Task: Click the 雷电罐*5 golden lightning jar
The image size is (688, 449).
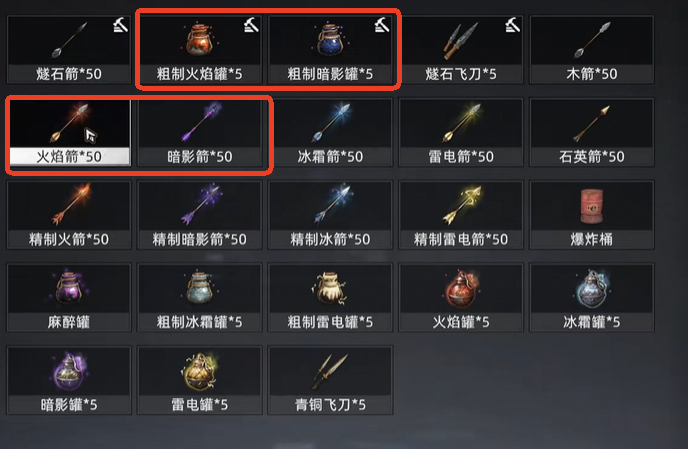Action: [x=200, y=380]
